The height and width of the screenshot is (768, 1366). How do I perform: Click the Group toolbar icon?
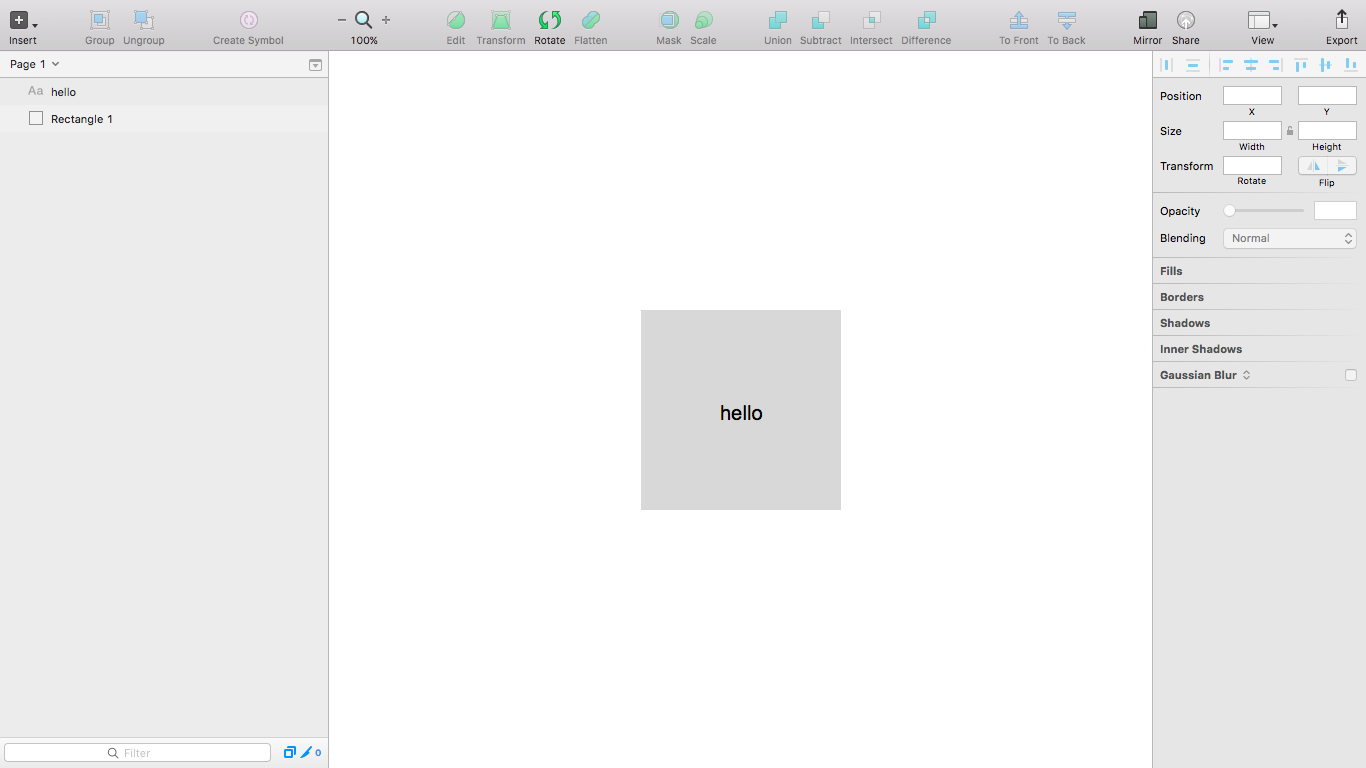pos(100,20)
